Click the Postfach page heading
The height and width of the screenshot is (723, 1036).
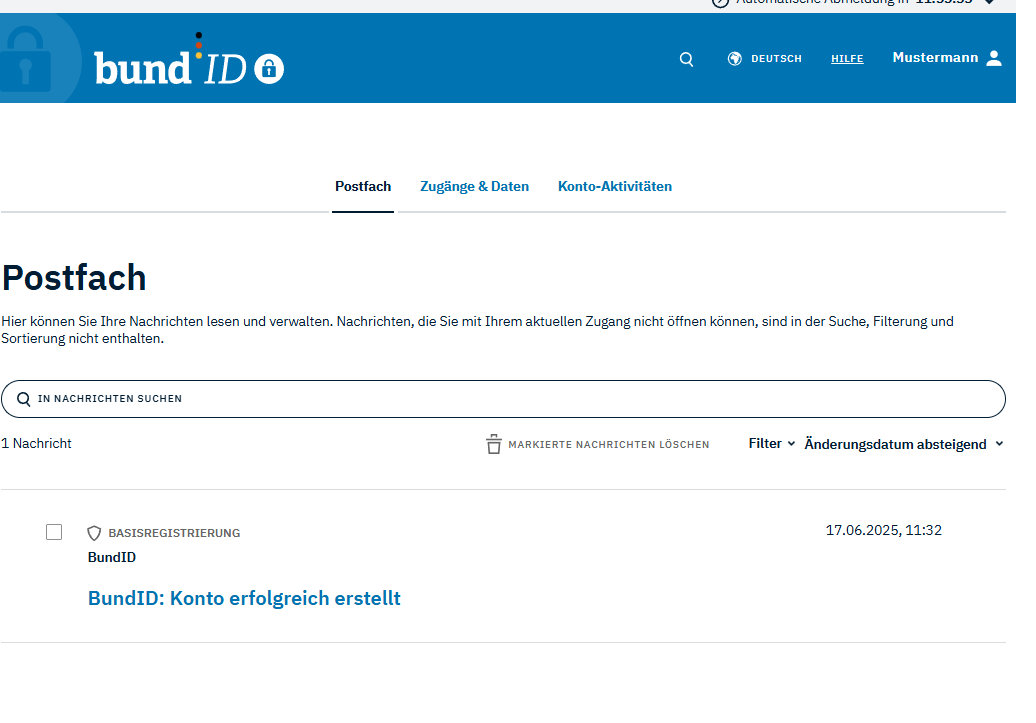pos(73,278)
